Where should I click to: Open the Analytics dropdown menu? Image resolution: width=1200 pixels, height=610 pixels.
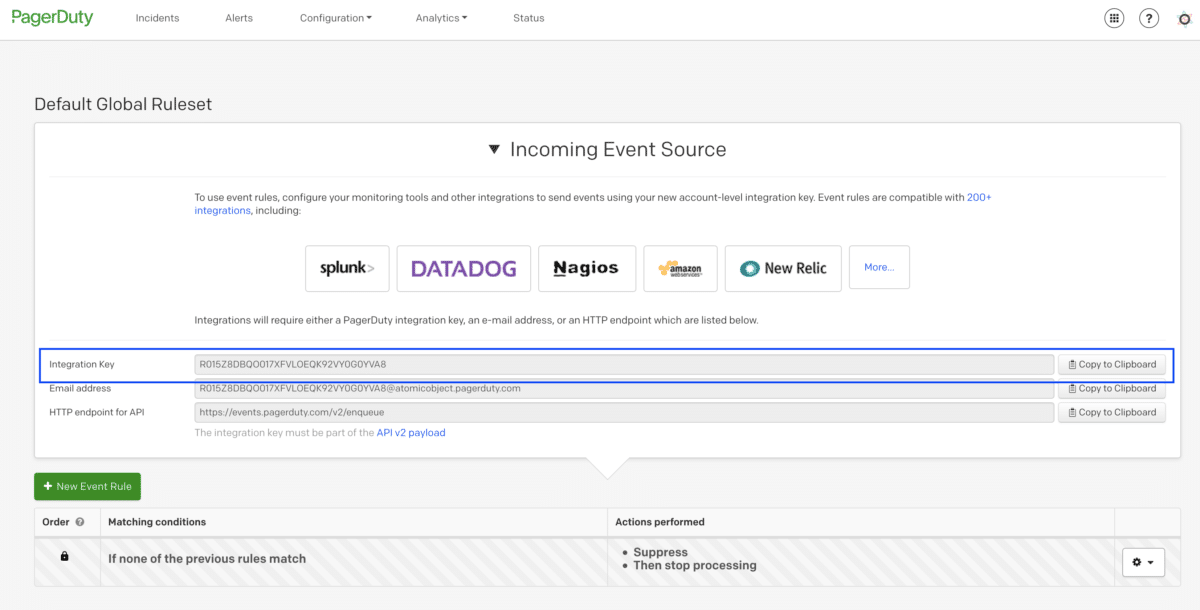[x=441, y=17]
